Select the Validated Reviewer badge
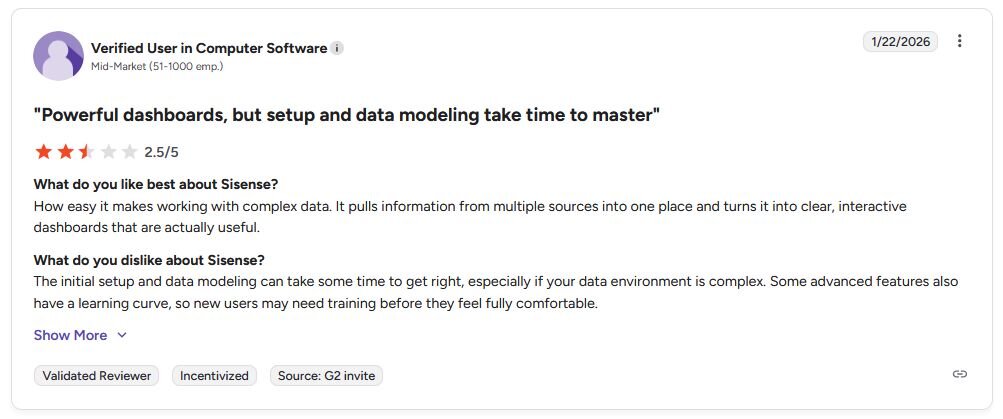 click(x=97, y=376)
